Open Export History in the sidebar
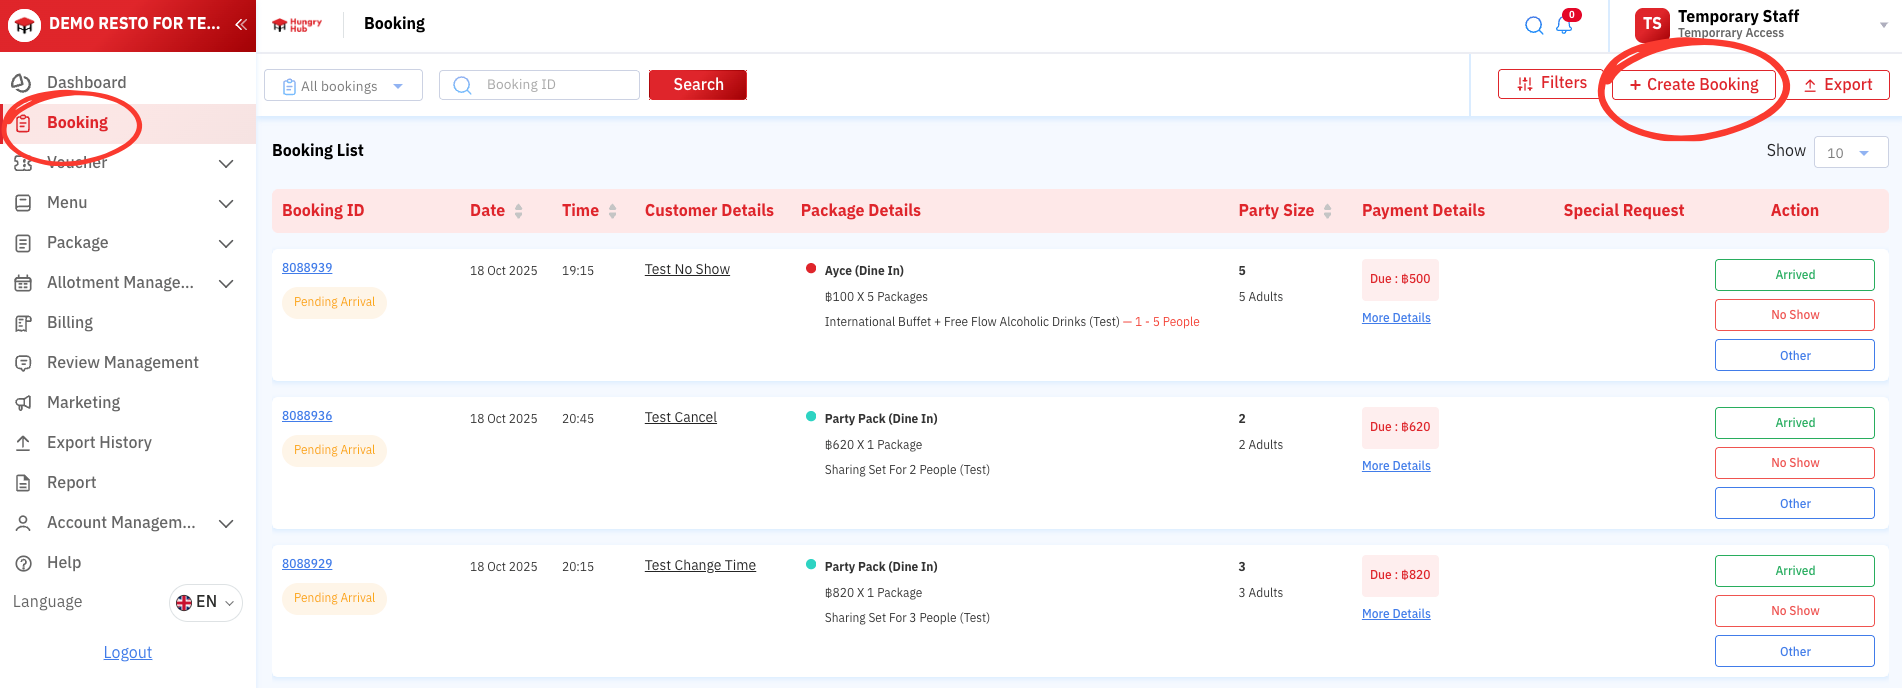Screen dimensions: 1902x688 click(x=99, y=442)
